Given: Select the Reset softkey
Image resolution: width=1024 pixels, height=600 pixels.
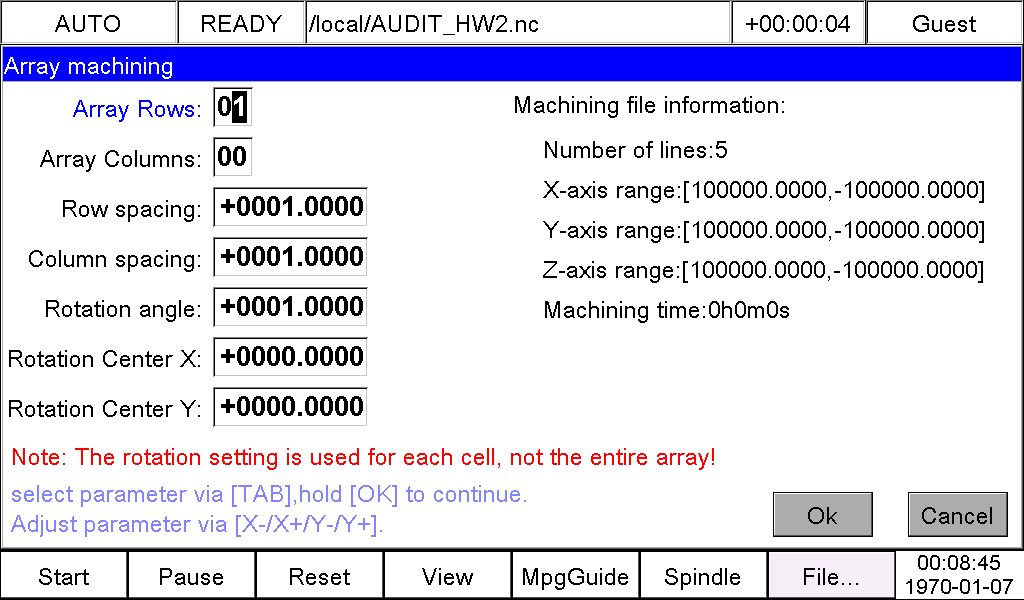Looking at the screenshot, I should [319, 576].
